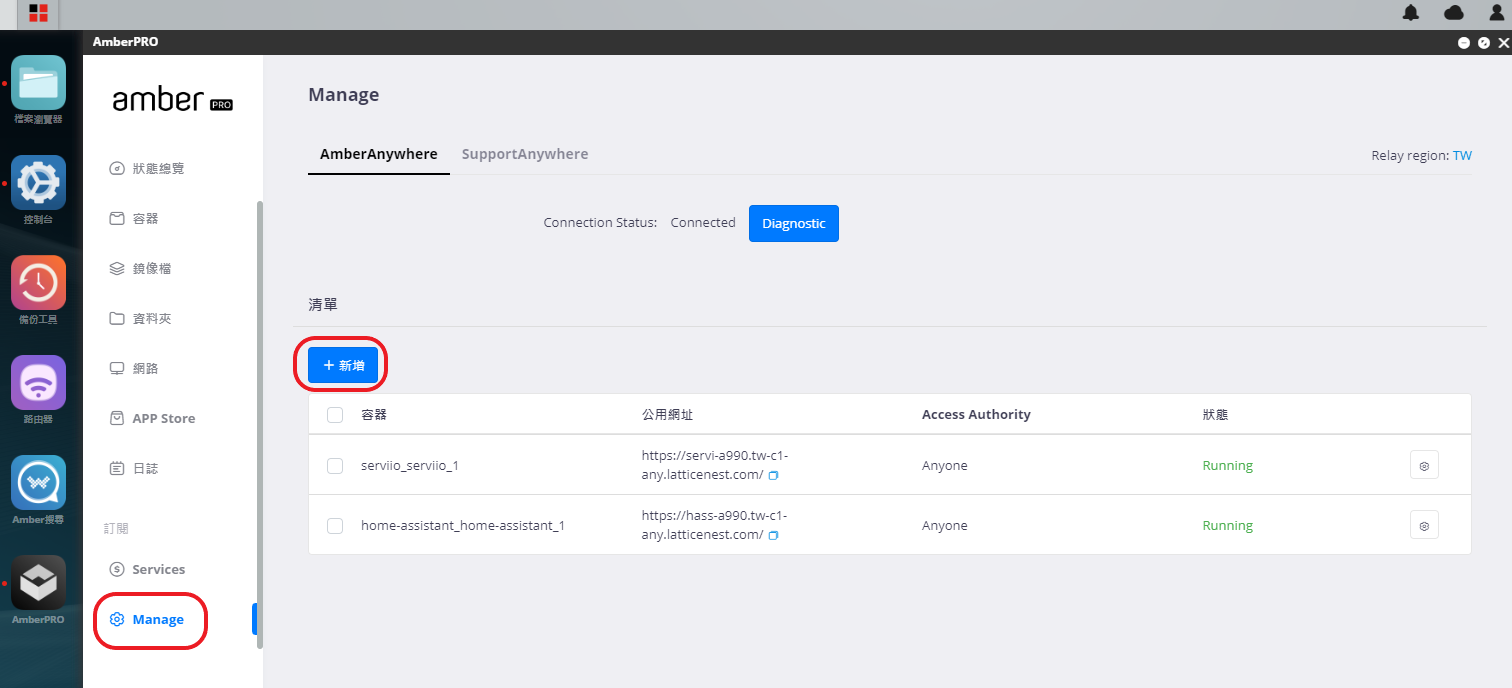1512x688 pixels.
Task: Copy the serviio public URL
Action: coord(773,475)
